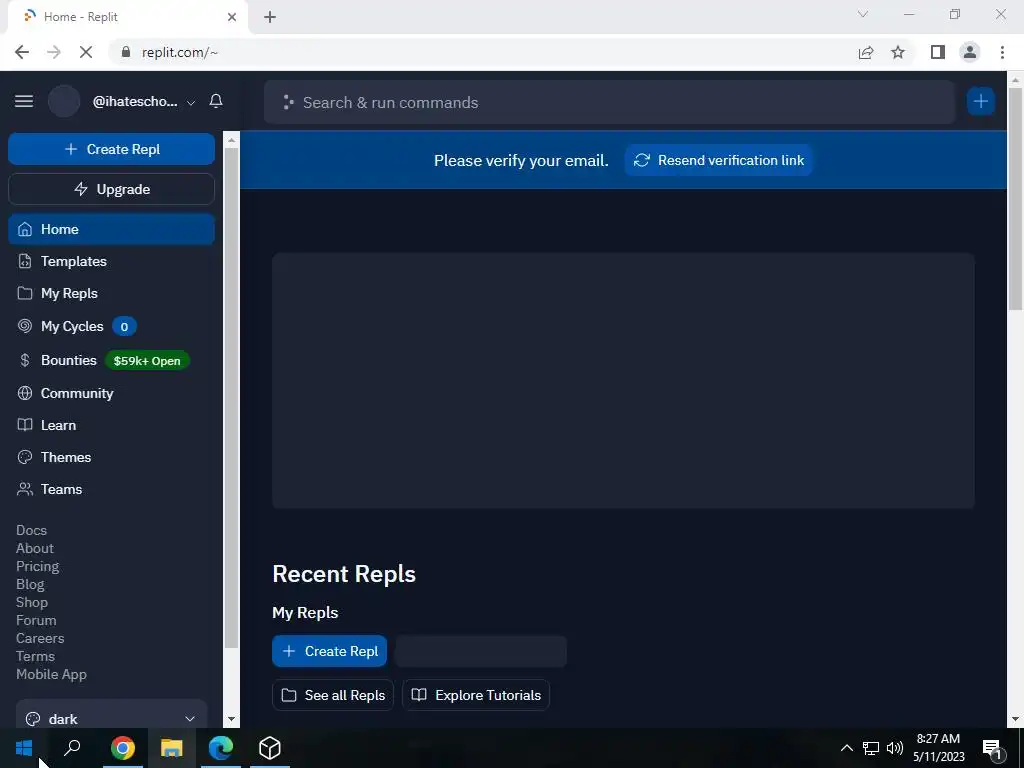Open Community in sidebar
Image resolution: width=1024 pixels, height=768 pixels.
tap(112, 393)
